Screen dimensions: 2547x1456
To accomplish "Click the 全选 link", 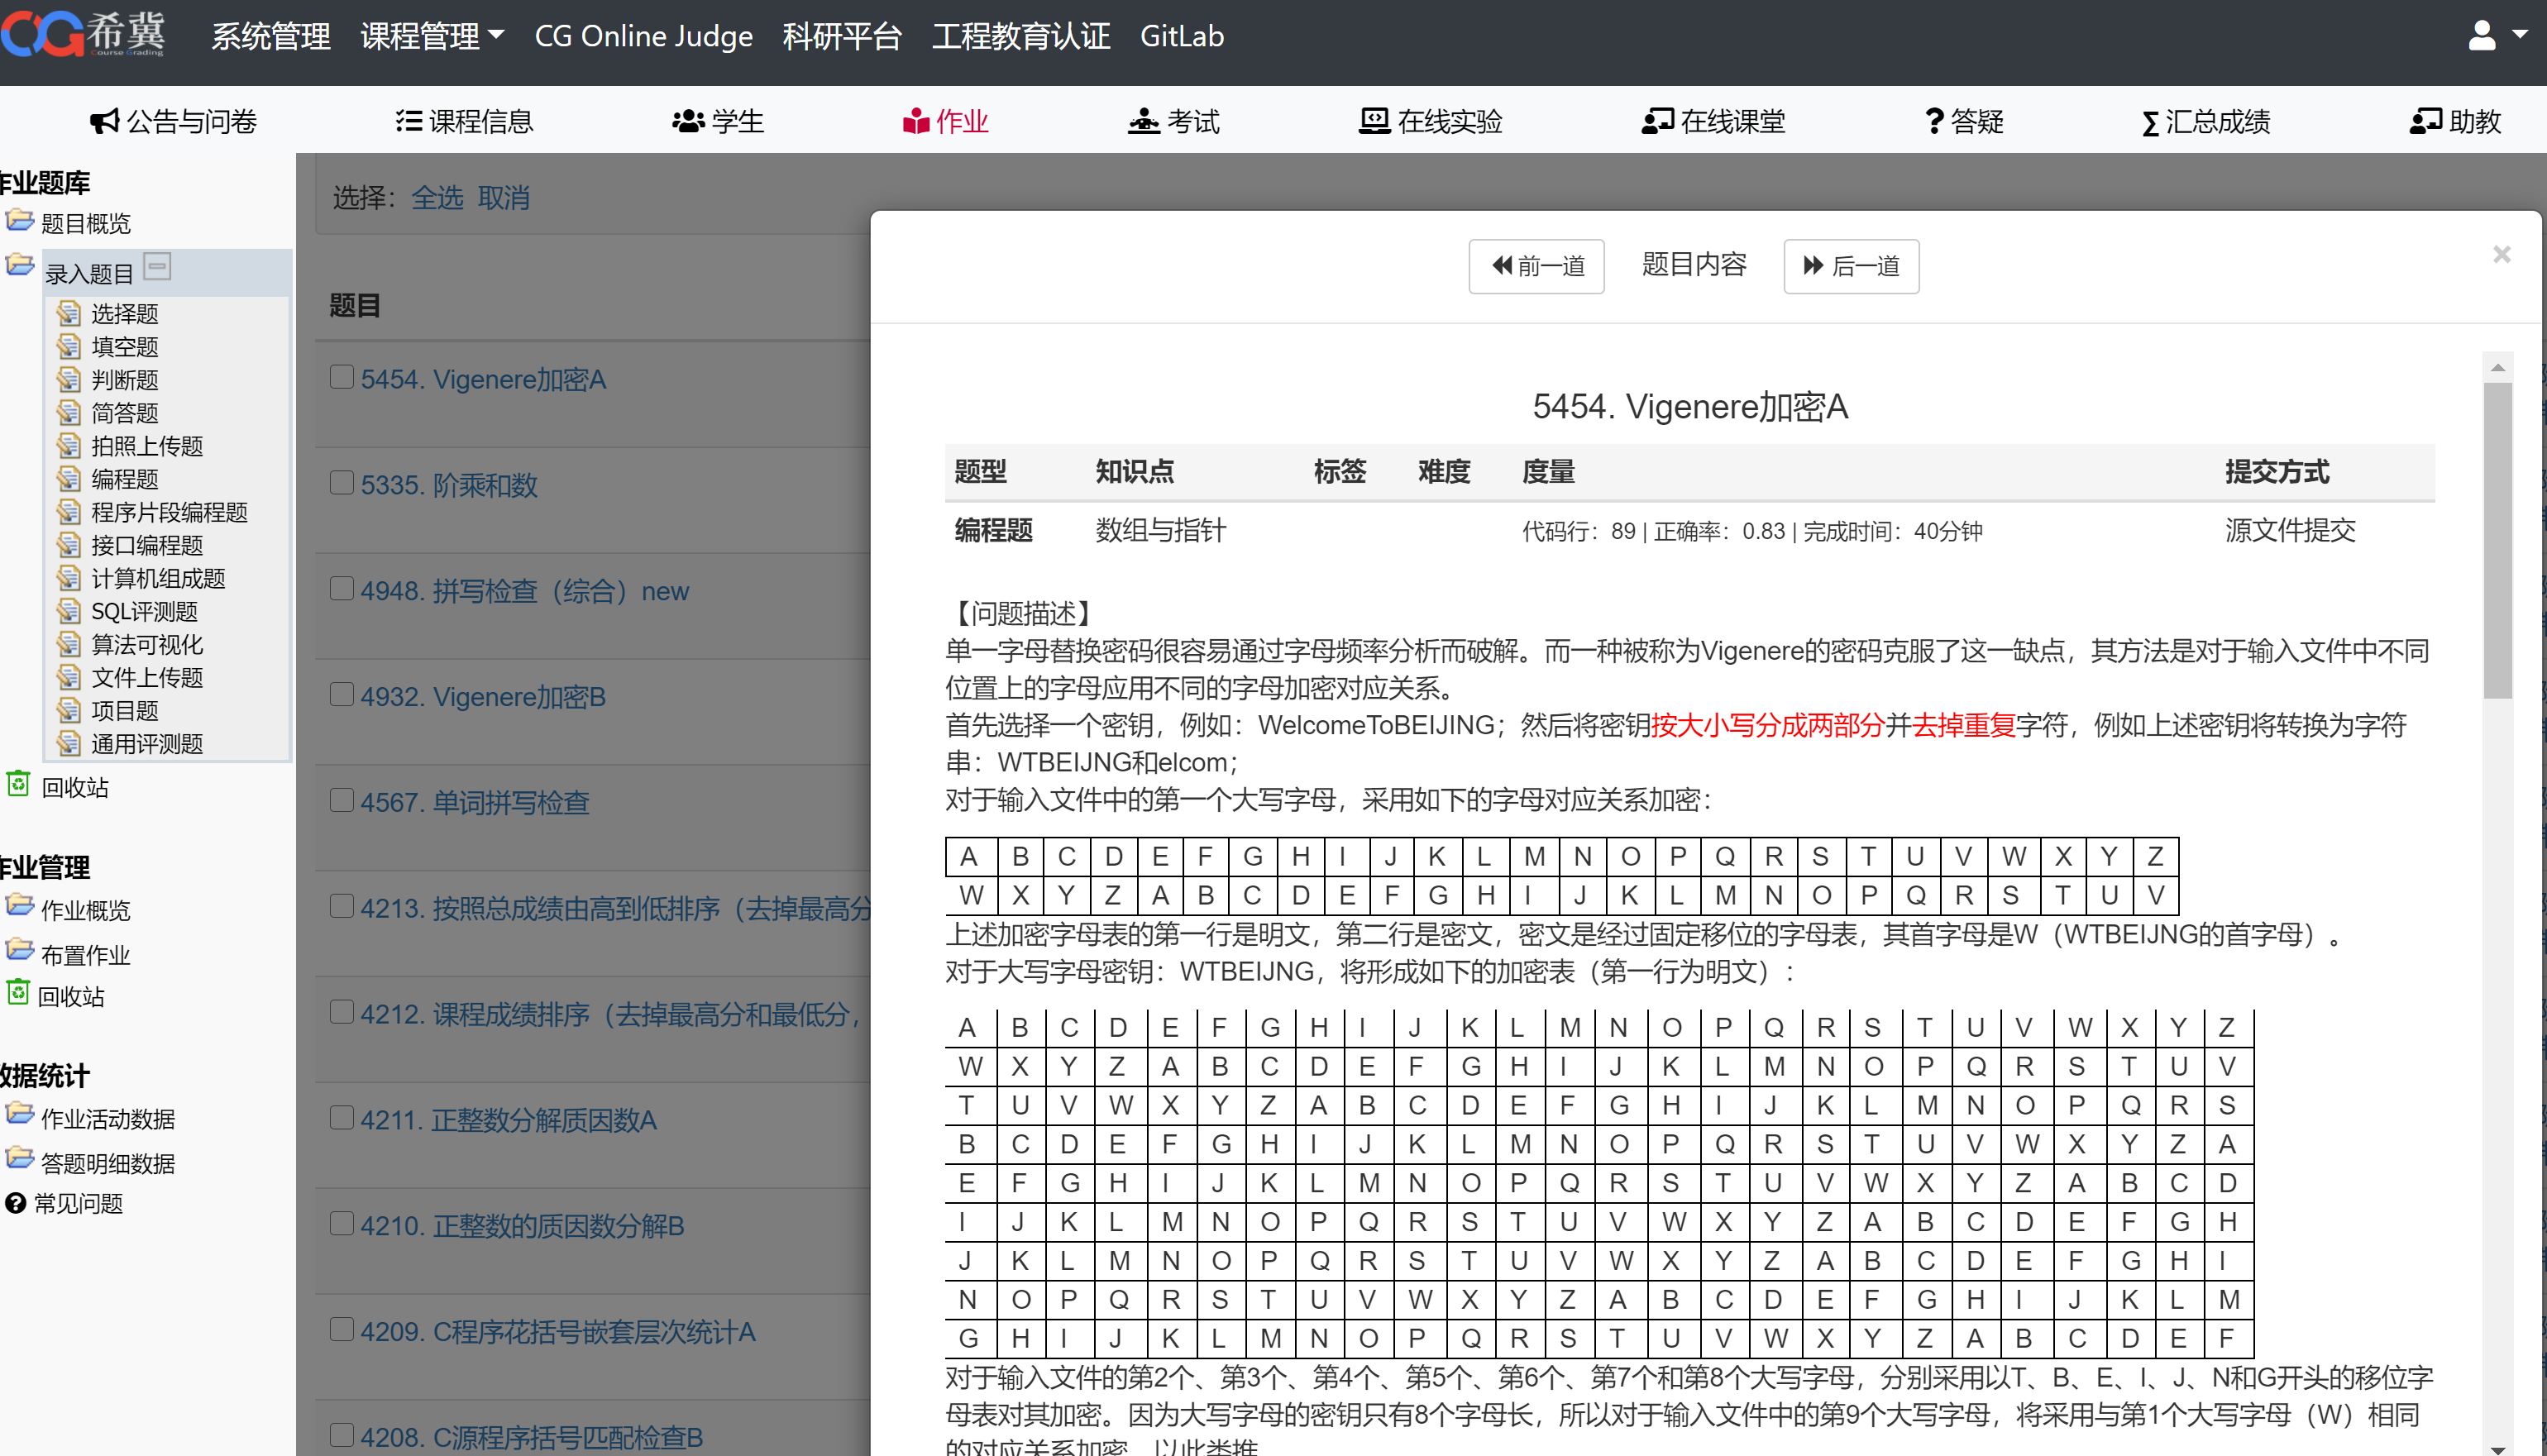I will pyautogui.click(x=438, y=198).
